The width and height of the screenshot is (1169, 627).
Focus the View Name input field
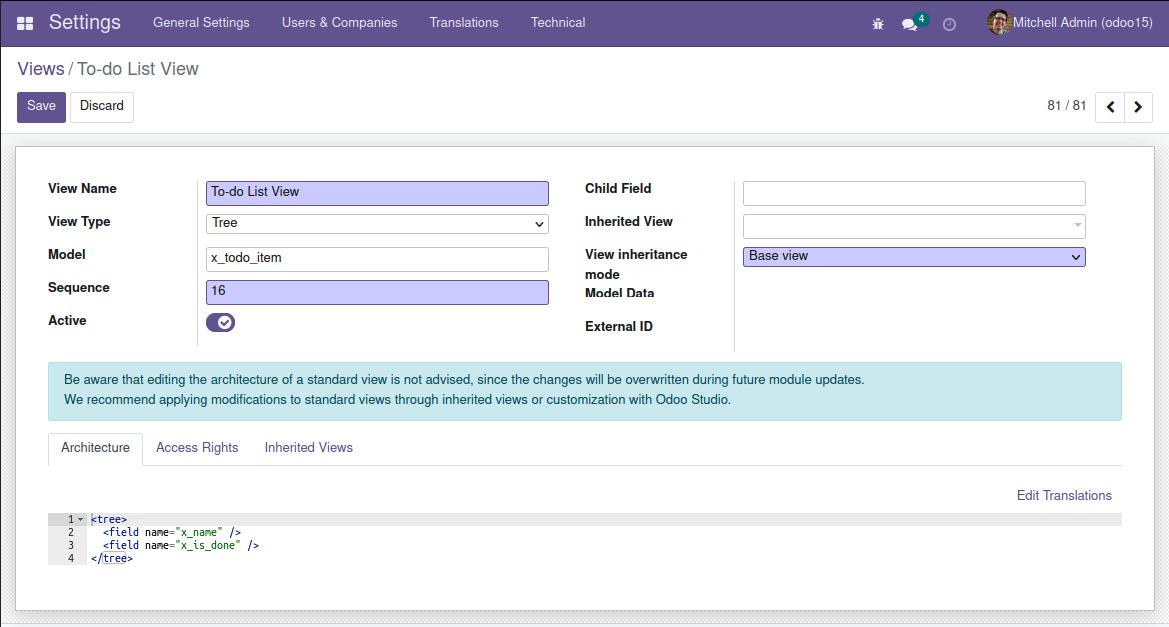(377, 193)
